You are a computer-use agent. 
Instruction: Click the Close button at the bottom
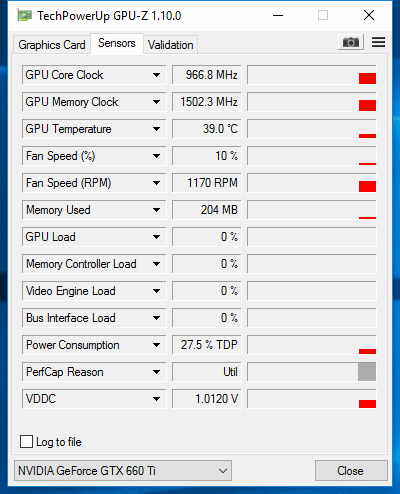click(351, 471)
